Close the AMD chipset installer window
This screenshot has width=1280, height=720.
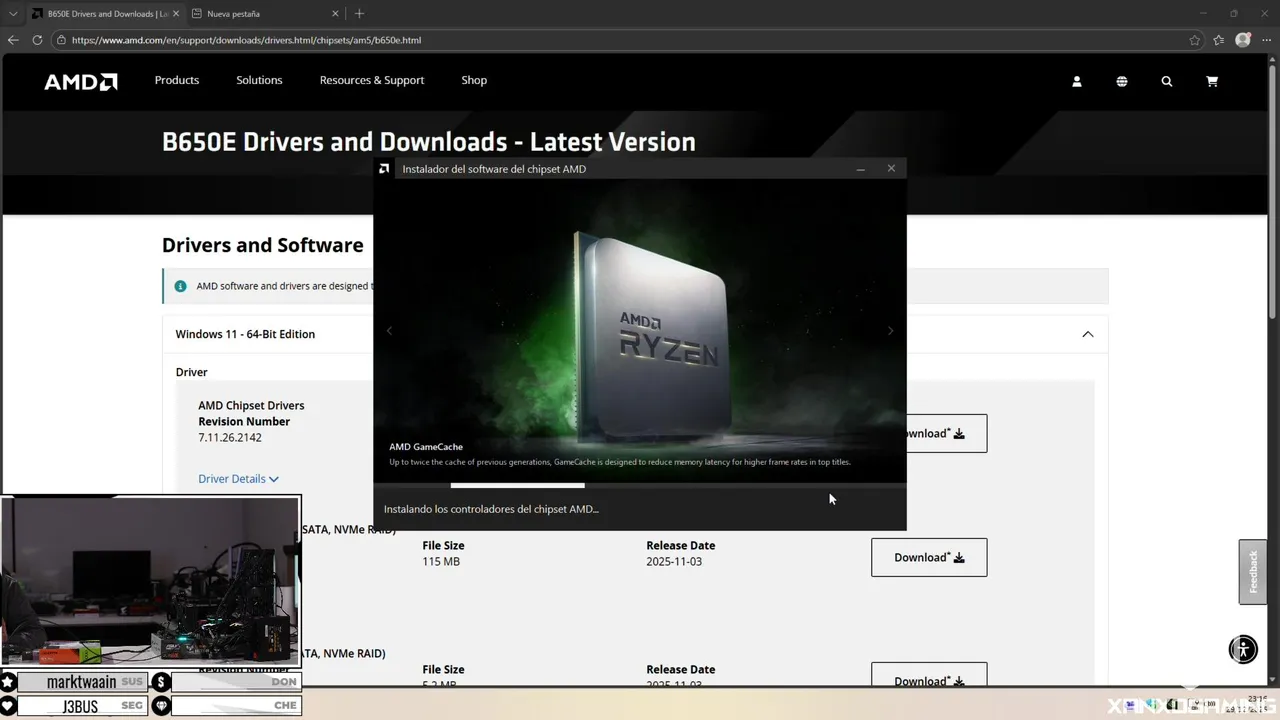pos(891,169)
